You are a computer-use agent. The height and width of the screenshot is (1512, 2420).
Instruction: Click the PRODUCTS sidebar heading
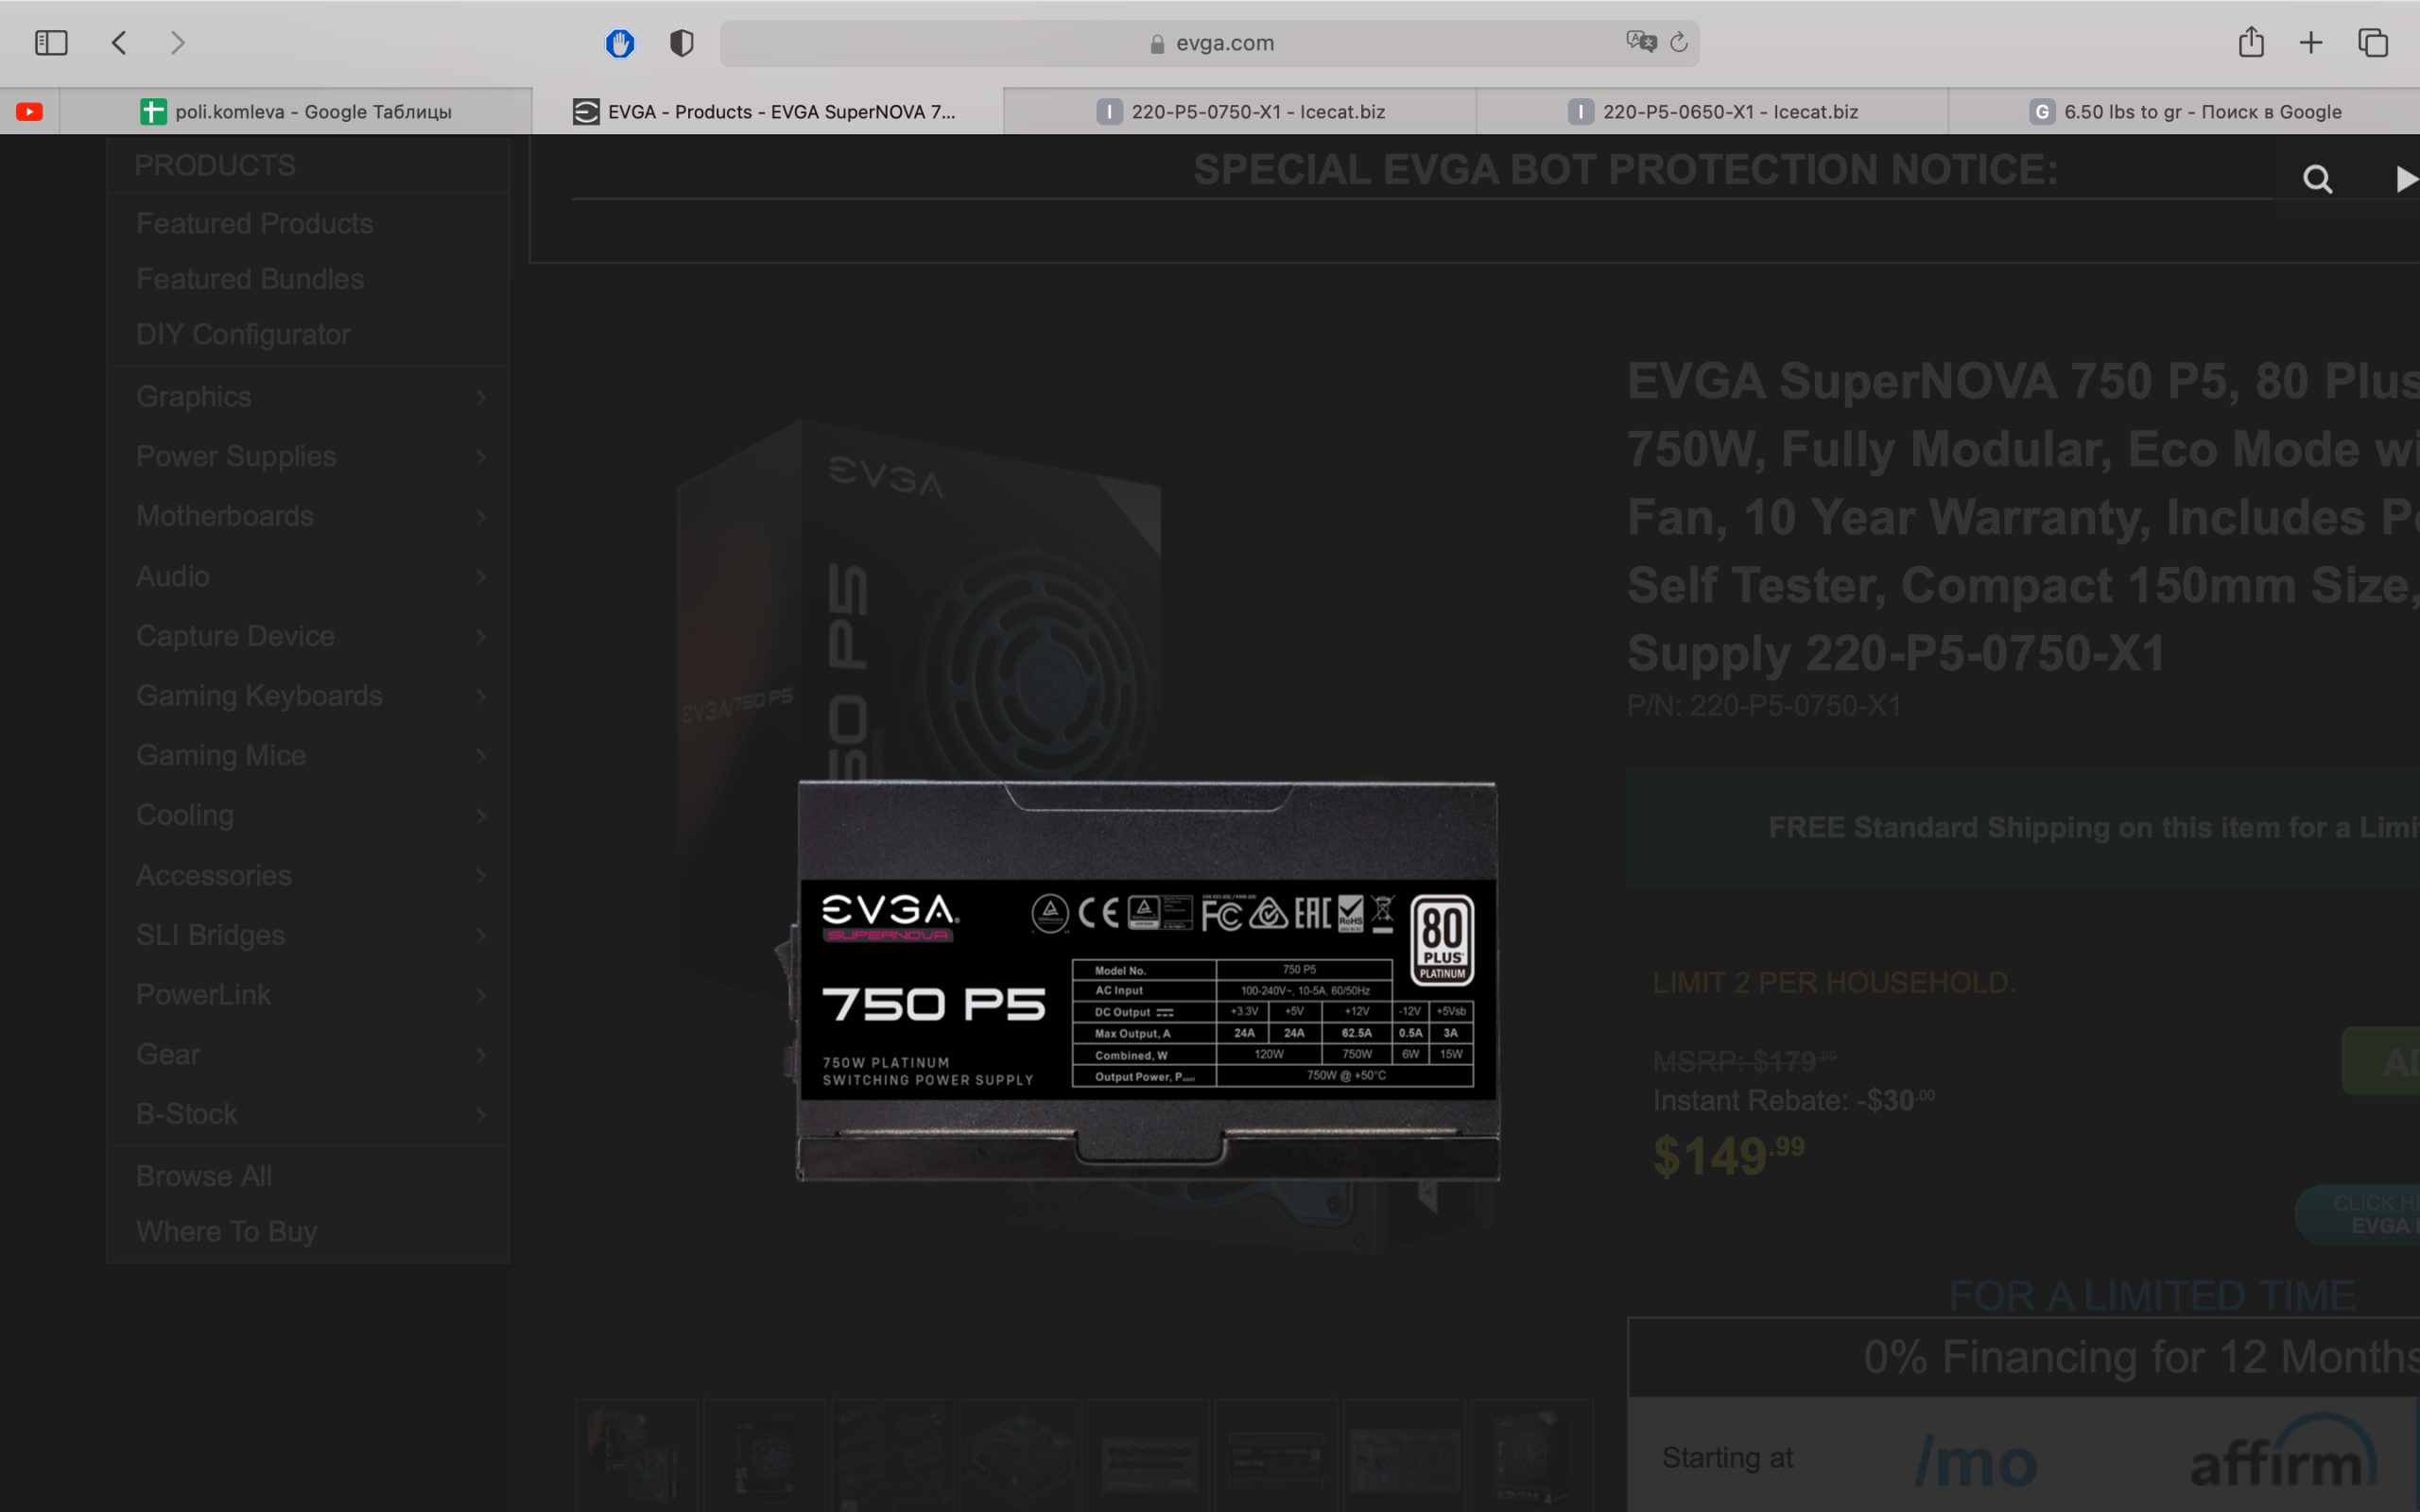point(215,165)
